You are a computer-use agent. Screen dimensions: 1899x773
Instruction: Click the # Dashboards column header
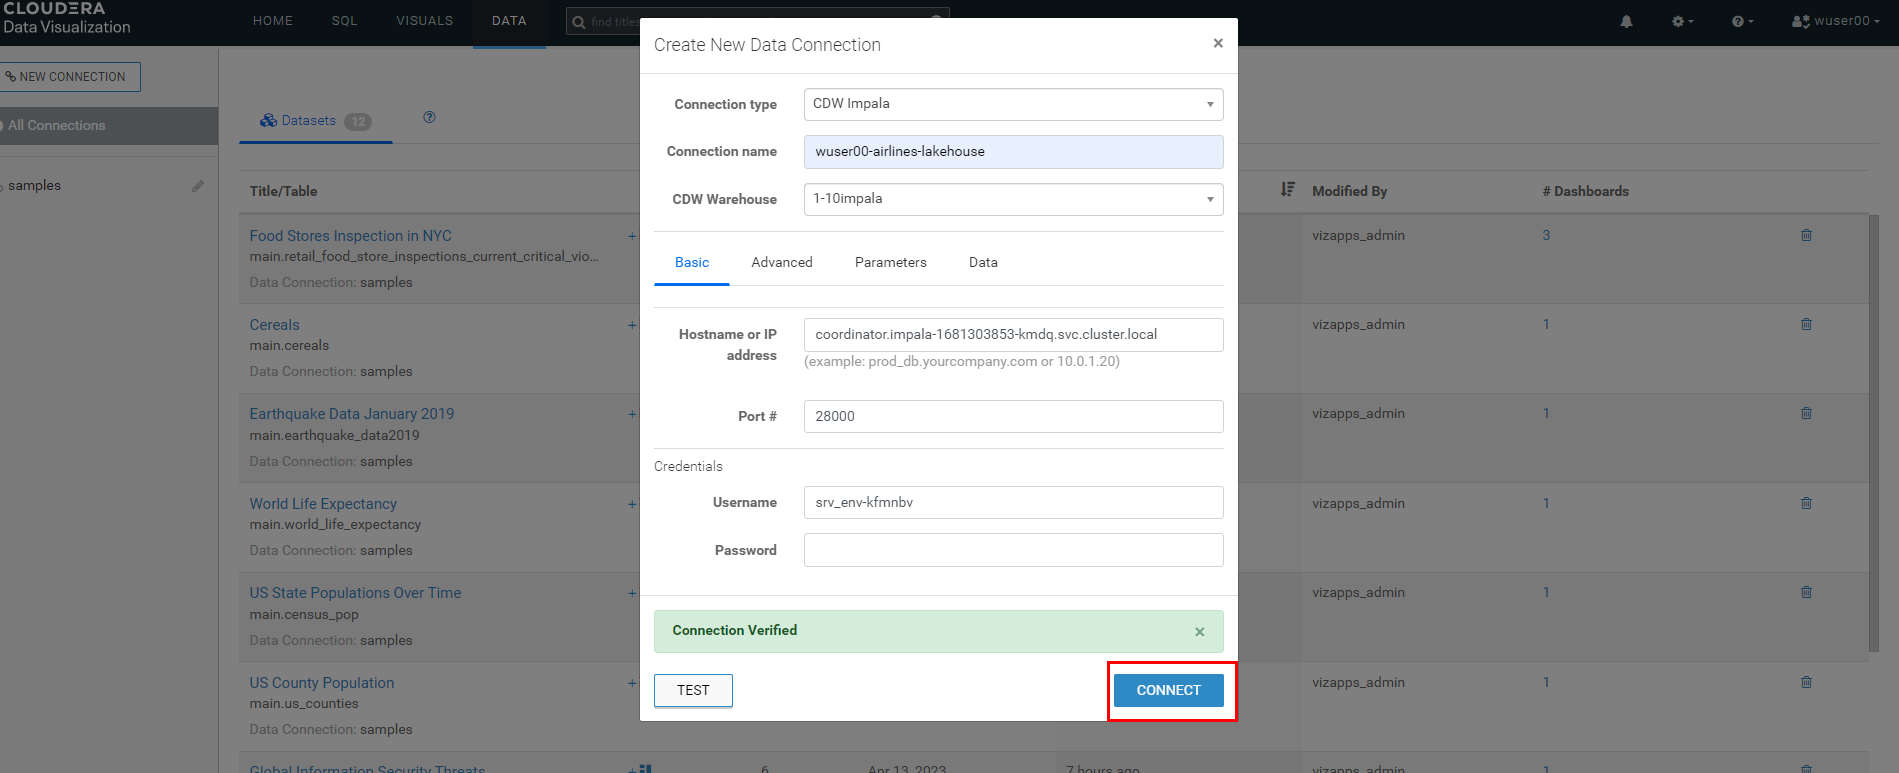click(x=1585, y=191)
